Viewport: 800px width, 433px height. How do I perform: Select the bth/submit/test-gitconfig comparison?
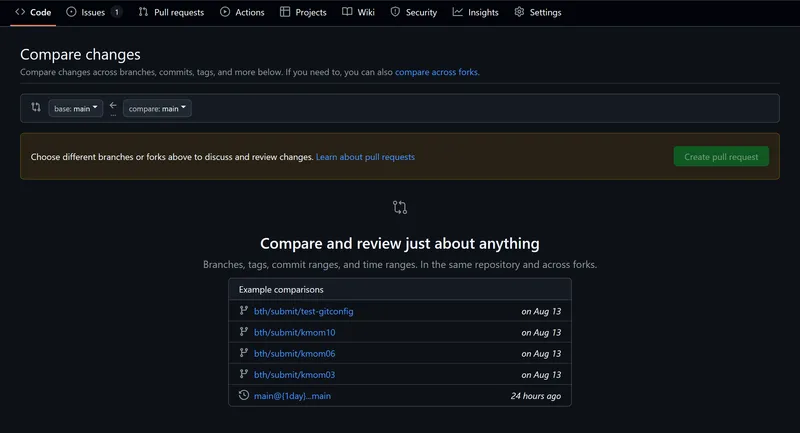[303, 311]
